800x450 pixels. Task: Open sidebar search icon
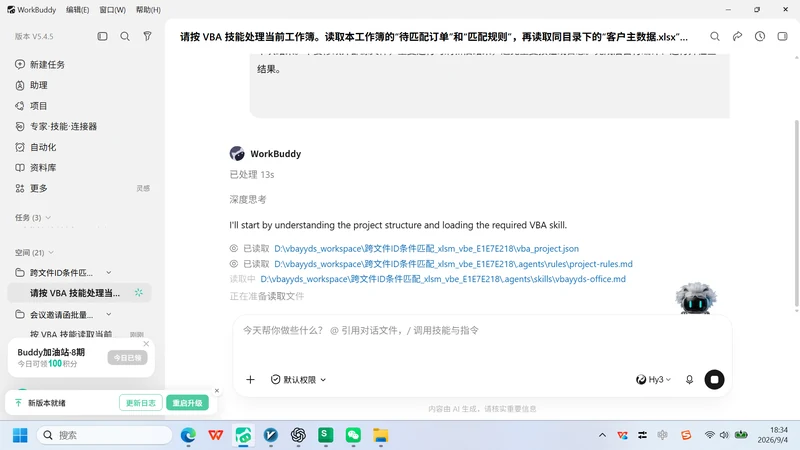click(x=125, y=36)
